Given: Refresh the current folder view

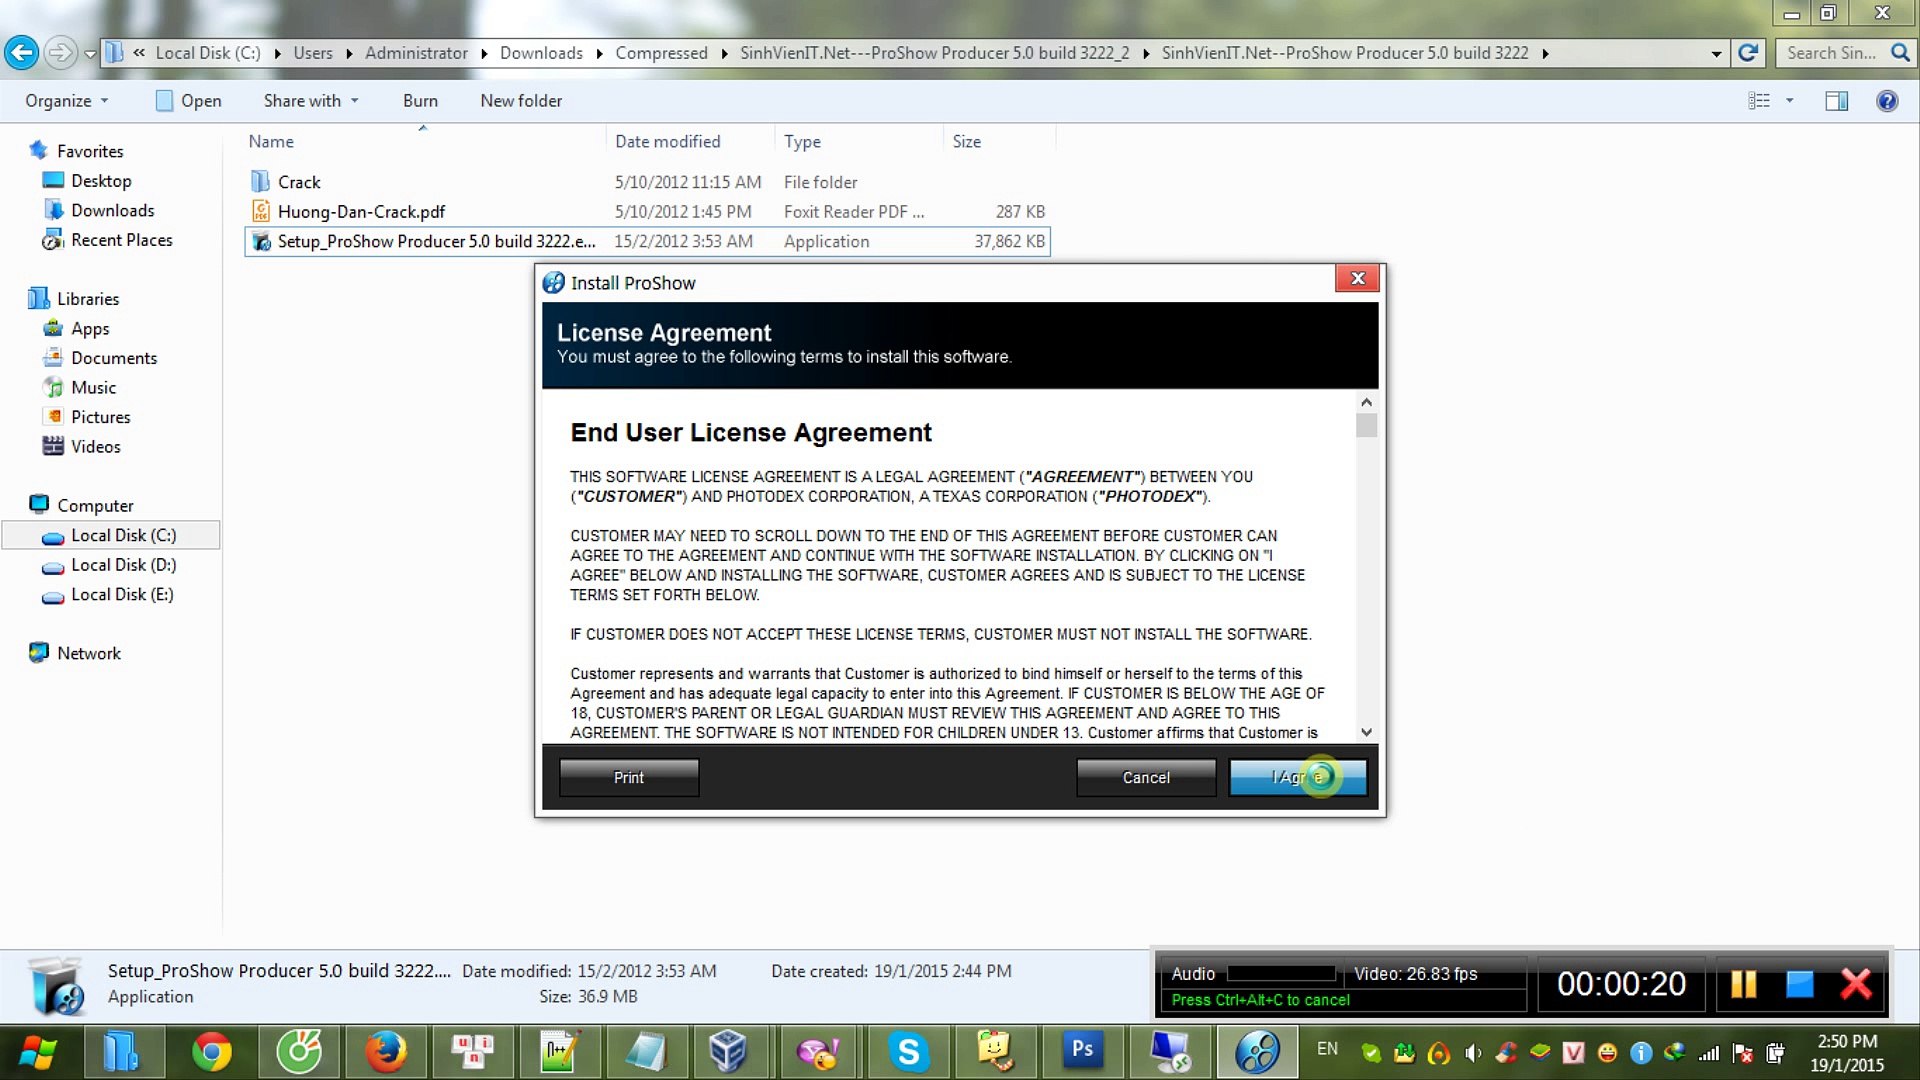Looking at the screenshot, I should coord(1748,53).
